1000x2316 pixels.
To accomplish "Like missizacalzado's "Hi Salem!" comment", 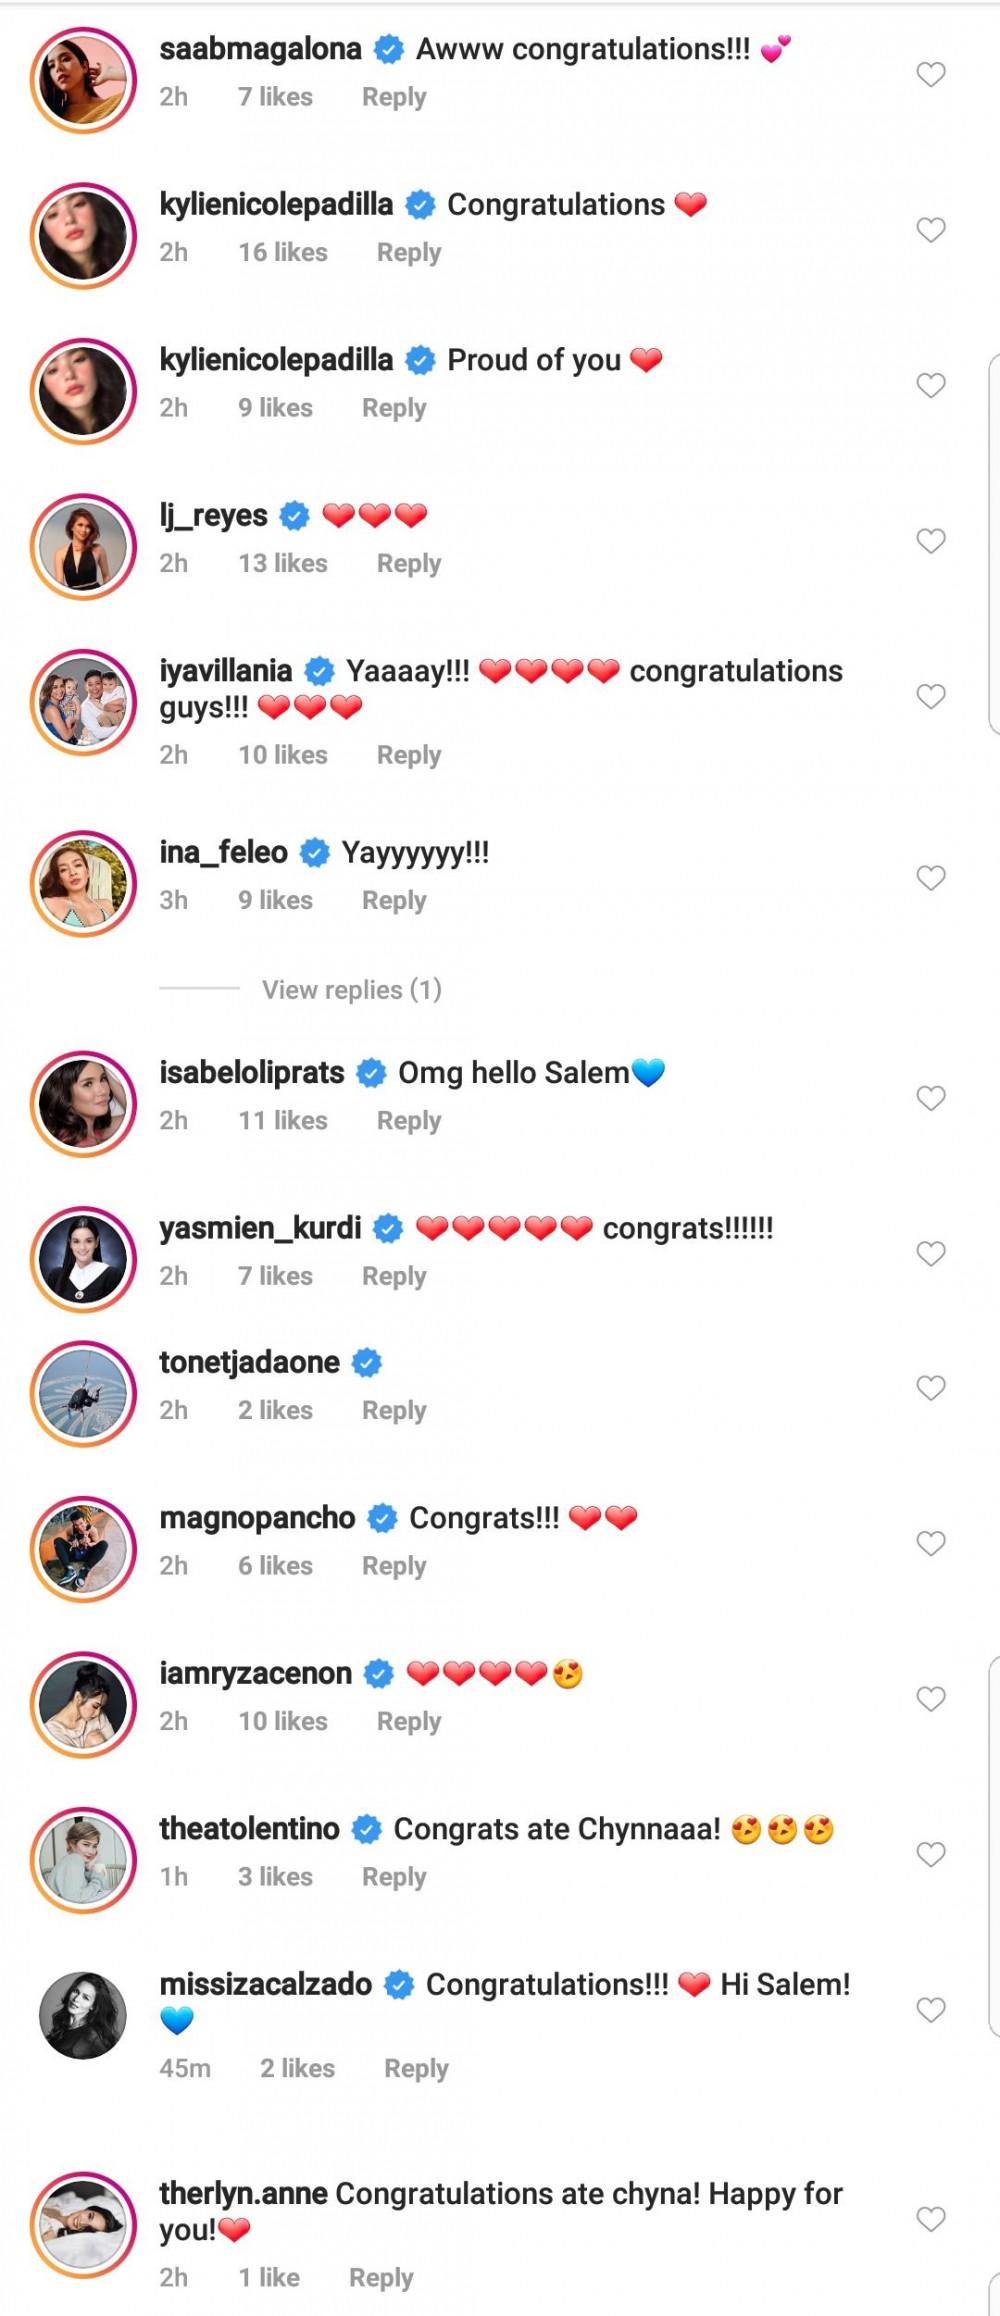I will pyautogui.click(x=931, y=2010).
